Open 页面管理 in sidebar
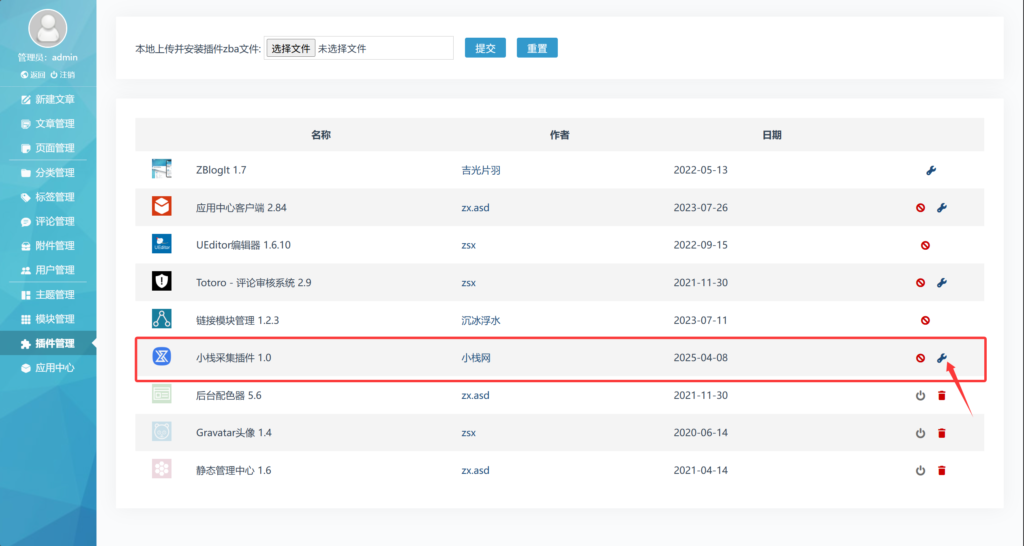Viewport: 1024px width, 546px height. pyautogui.click(x=48, y=148)
